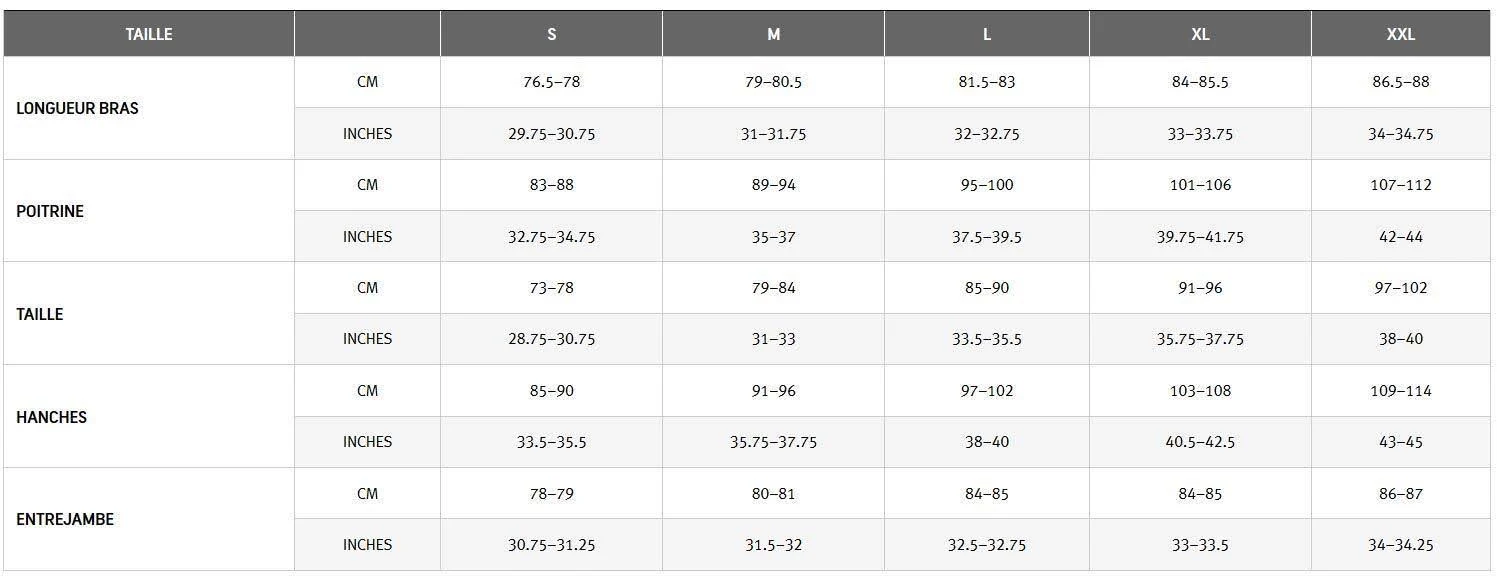This screenshot has height=582, width=1503.
Task: Click the 76.5–78 arm length cell
Action: tap(551, 82)
